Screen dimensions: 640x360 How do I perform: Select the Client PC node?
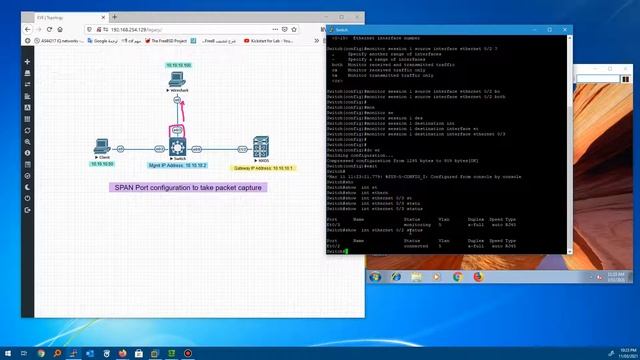pos(102,147)
